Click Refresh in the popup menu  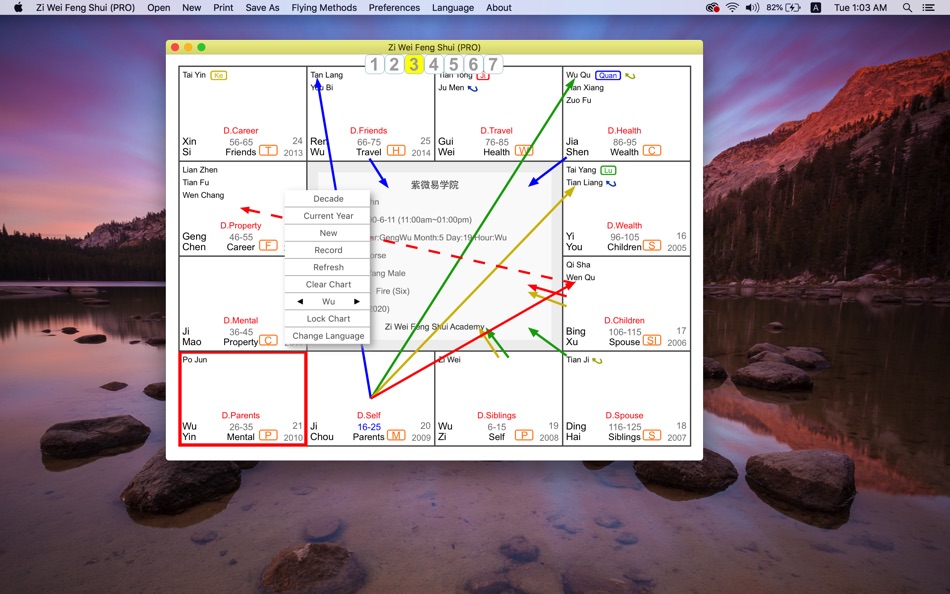tap(328, 267)
